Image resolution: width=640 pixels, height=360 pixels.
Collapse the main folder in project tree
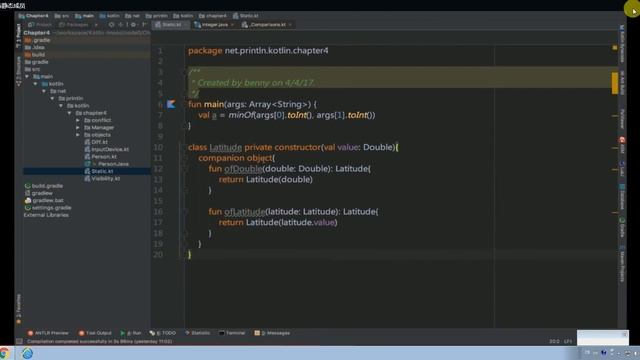(27, 76)
